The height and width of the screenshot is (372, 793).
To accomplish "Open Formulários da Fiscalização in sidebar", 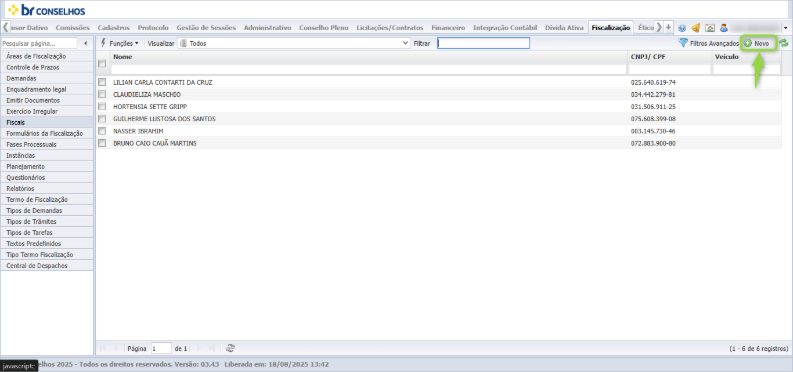I will tap(47, 133).
